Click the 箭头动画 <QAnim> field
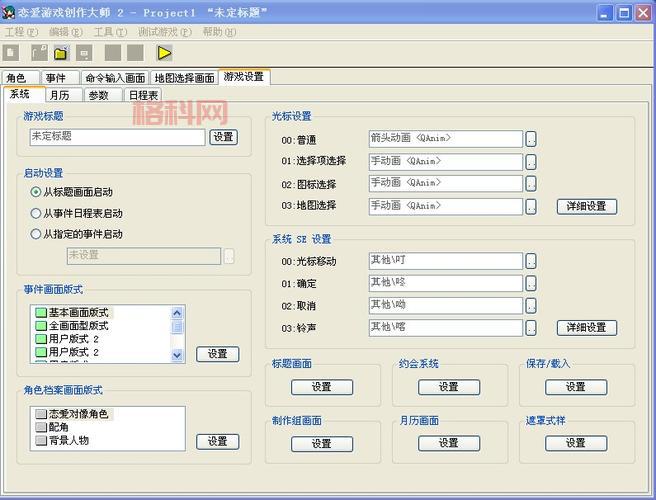 (446, 138)
